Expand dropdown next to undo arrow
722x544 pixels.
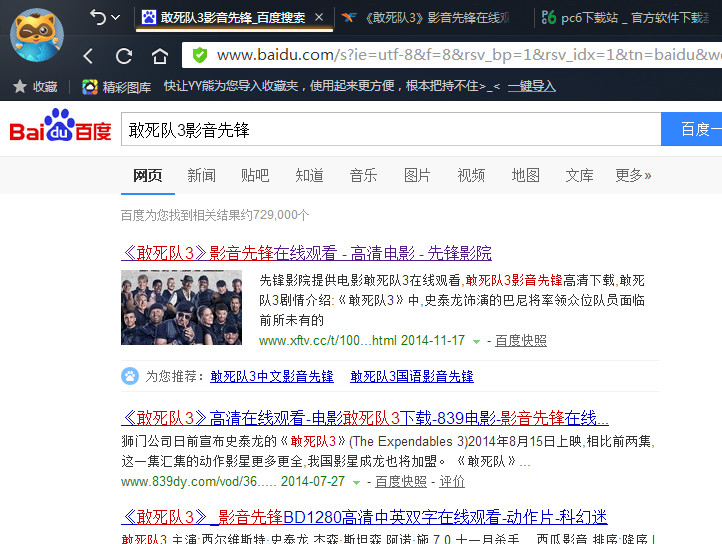pyautogui.click(x=116, y=17)
